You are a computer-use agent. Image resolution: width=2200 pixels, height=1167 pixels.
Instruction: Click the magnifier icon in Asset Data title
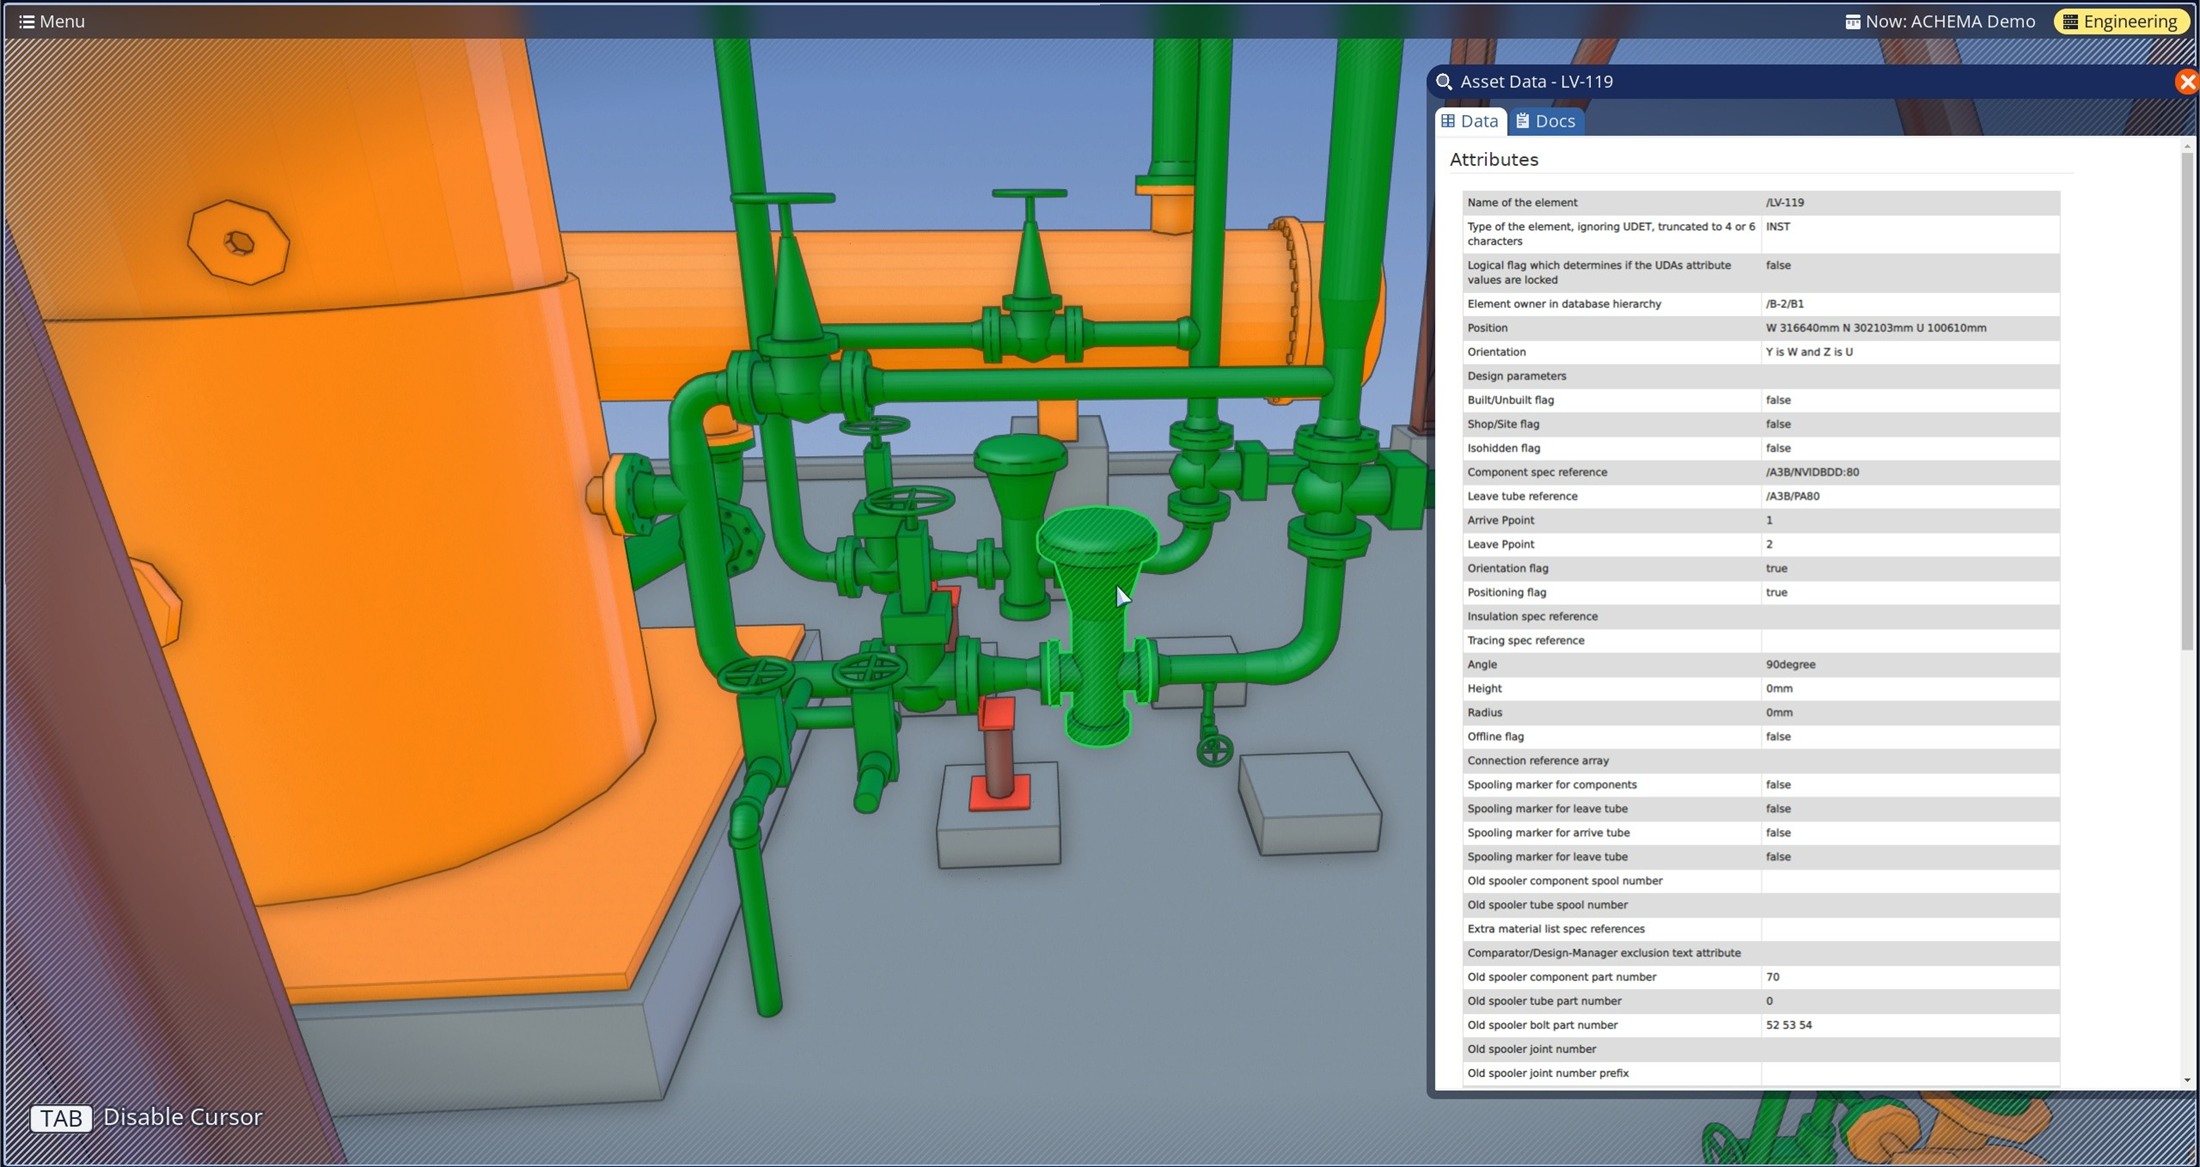click(1444, 82)
